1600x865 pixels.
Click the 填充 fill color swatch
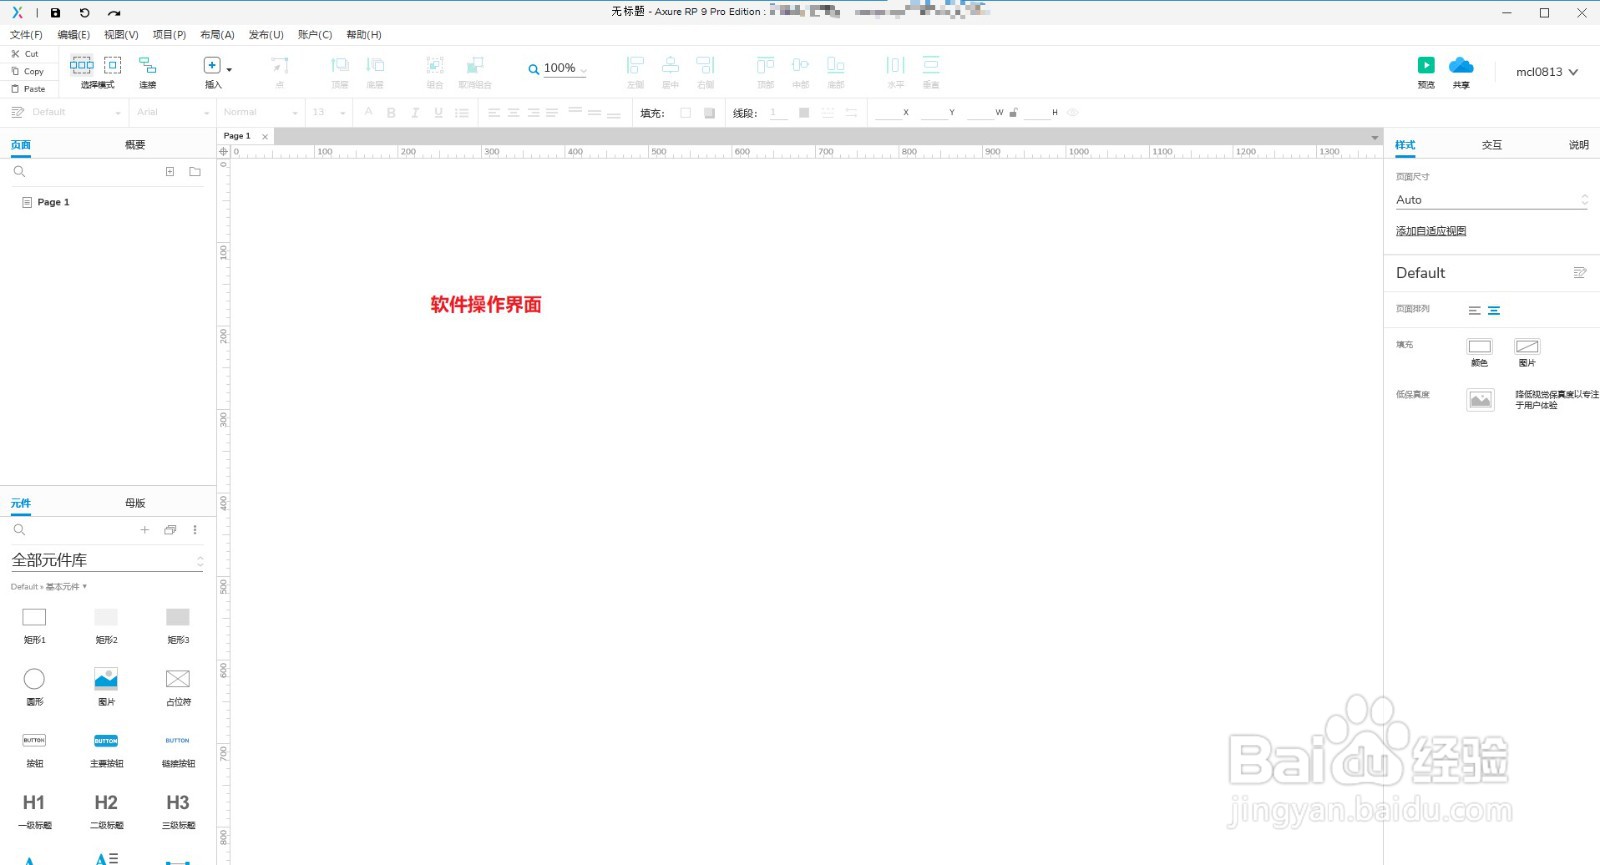click(x=685, y=113)
